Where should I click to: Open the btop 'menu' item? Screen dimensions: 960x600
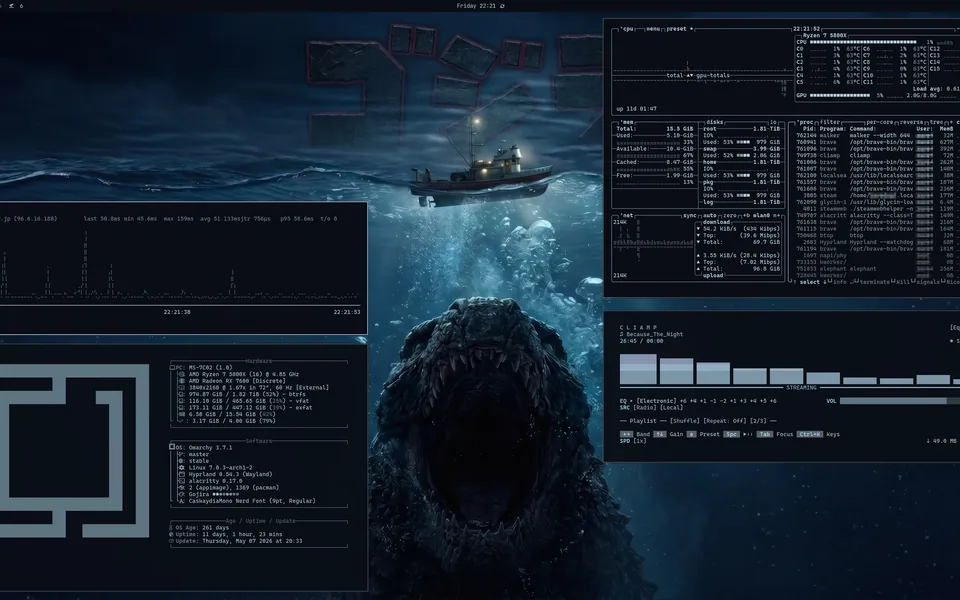[653, 29]
